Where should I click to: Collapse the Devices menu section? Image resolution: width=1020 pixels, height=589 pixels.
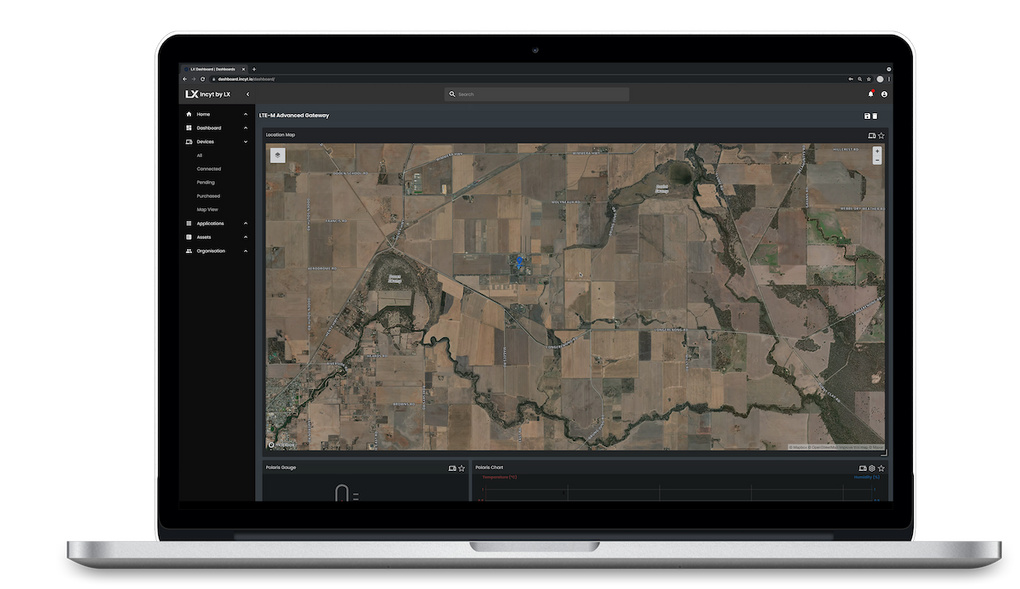pyautogui.click(x=245, y=142)
